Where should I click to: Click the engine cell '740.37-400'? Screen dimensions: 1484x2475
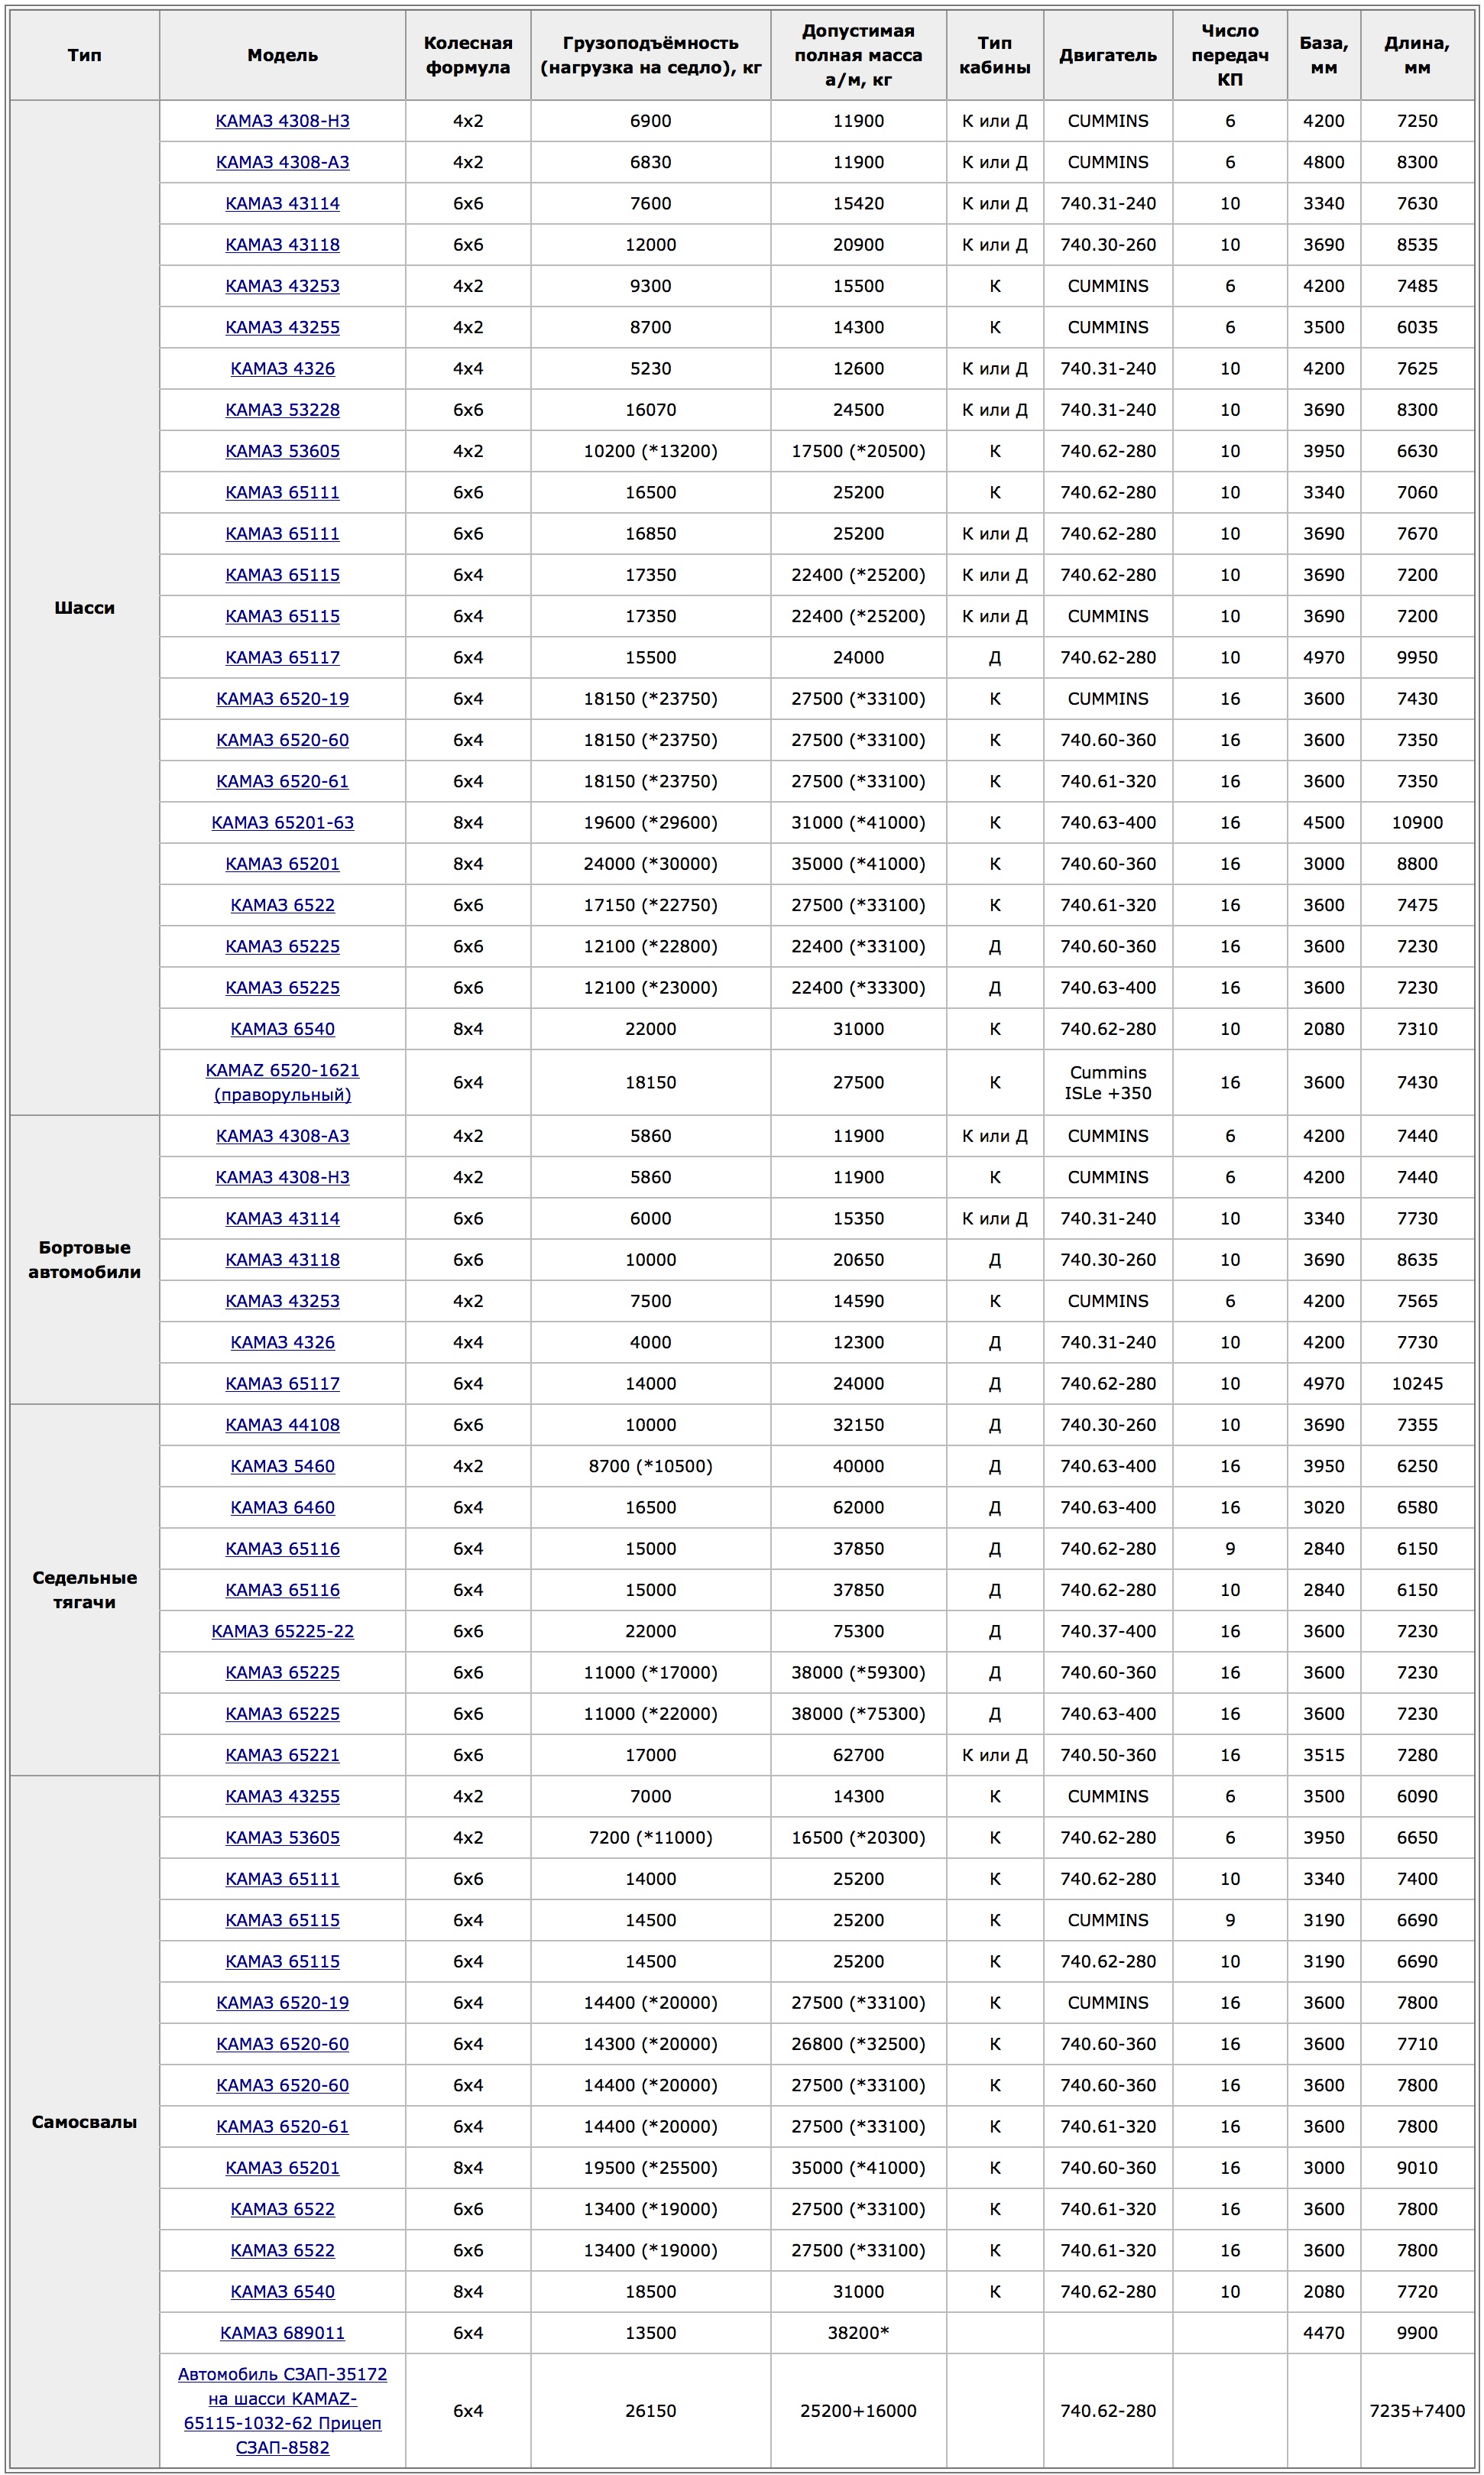tap(1108, 1631)
